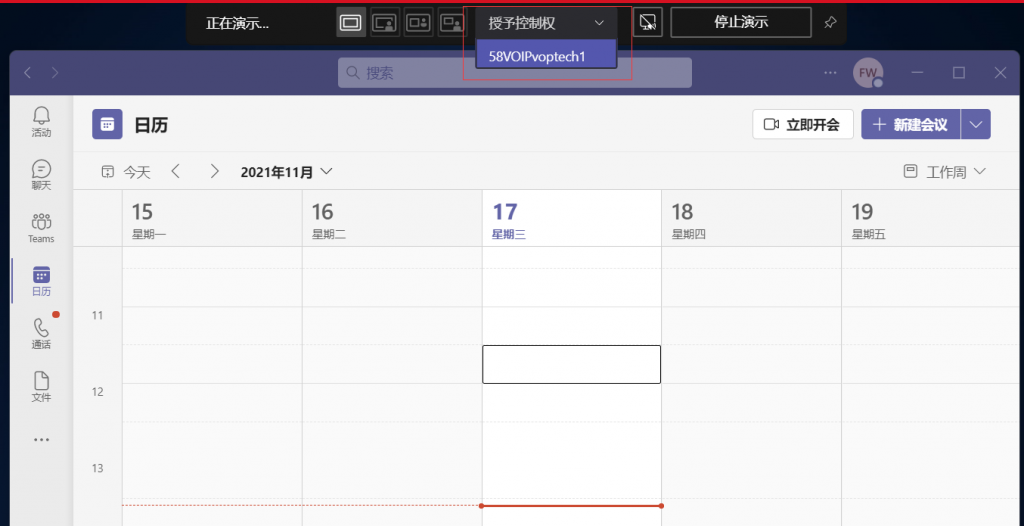
Task: Open the 授予控制权 dropdown
Action: point(547,24)
